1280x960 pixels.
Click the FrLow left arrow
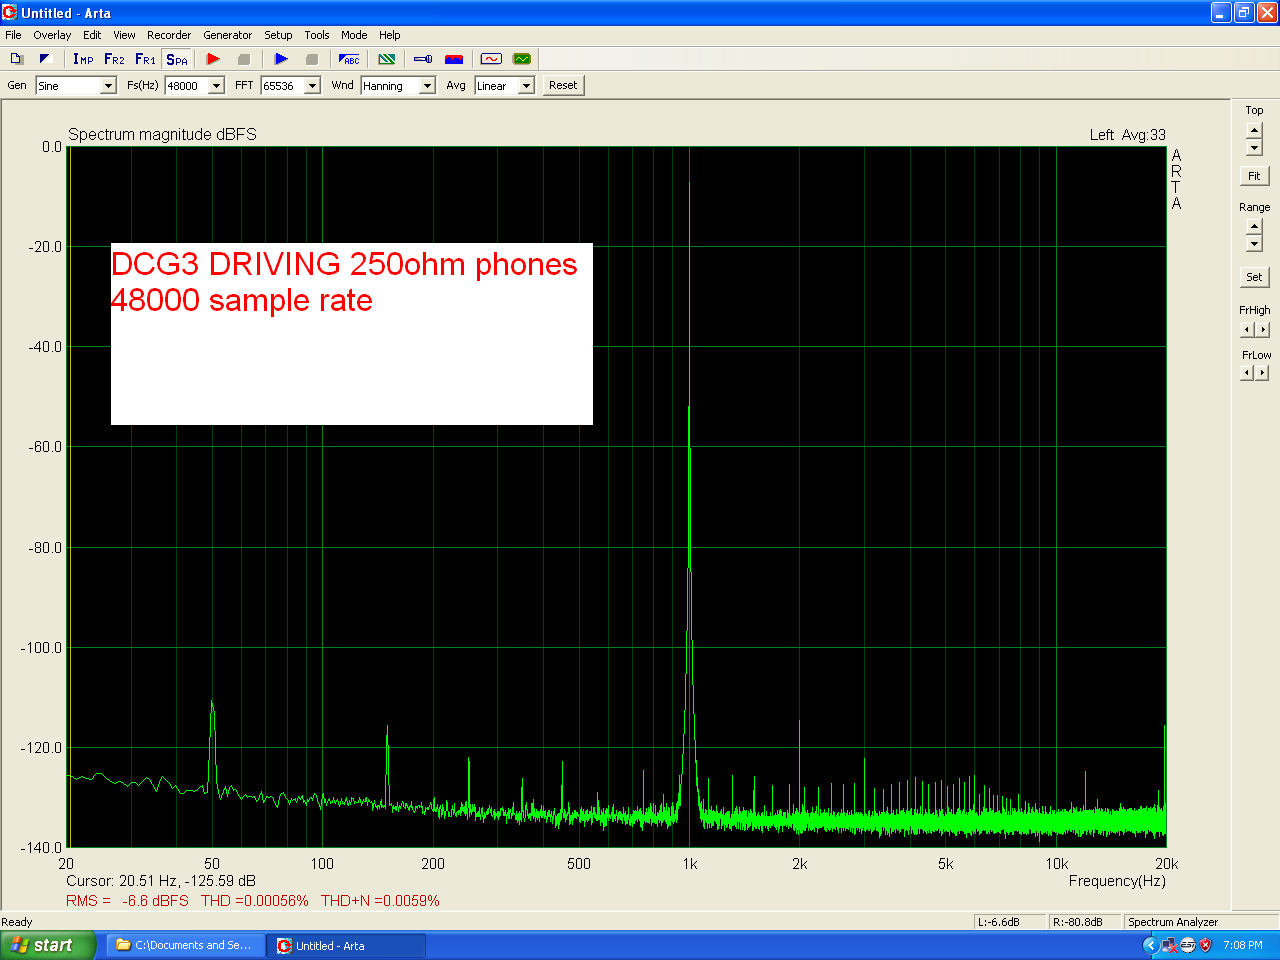(1247, 373)
